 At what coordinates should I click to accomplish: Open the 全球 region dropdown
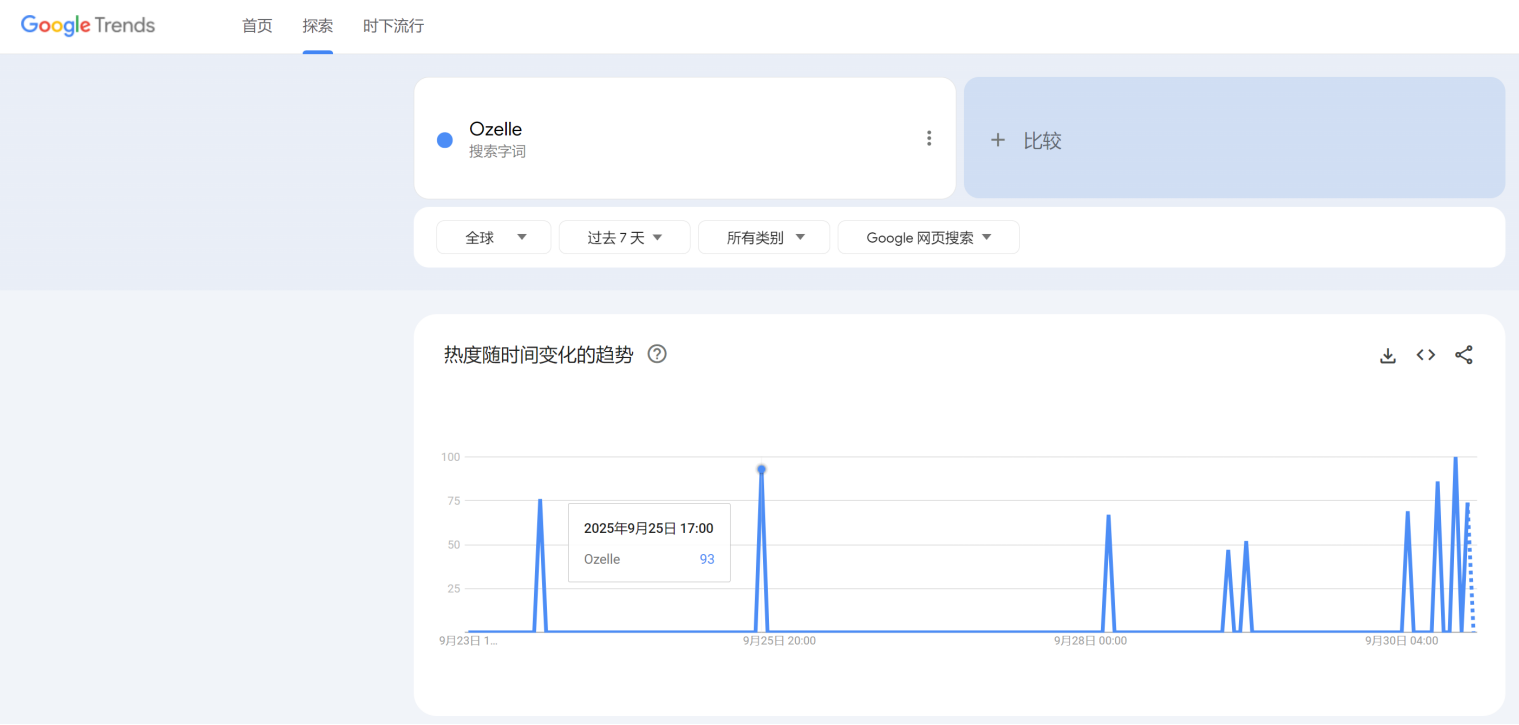(x=493, y=237)
